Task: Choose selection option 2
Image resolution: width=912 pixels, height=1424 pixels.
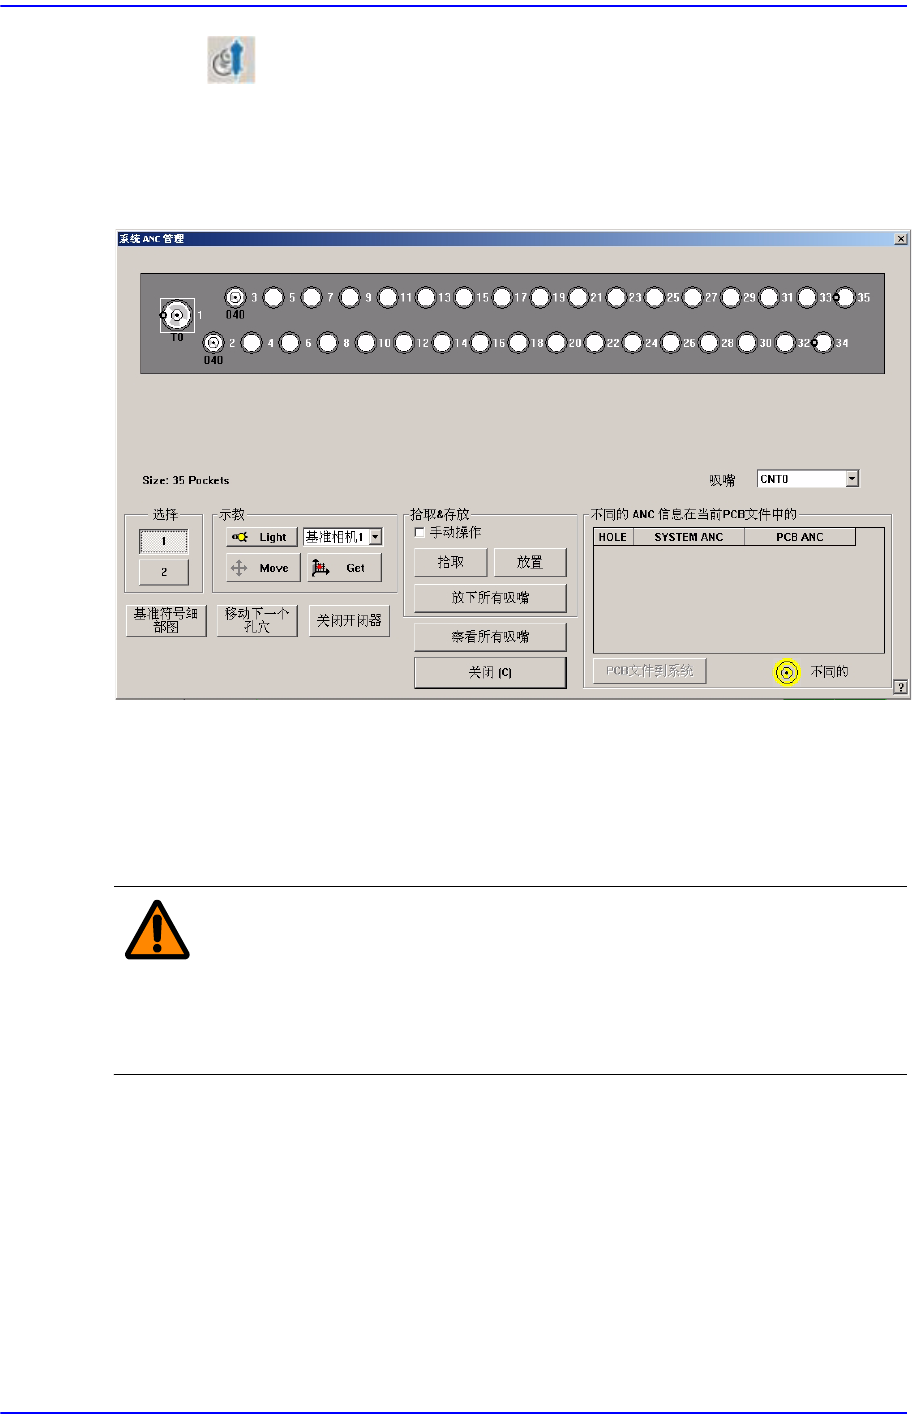Action: [164, 572]
